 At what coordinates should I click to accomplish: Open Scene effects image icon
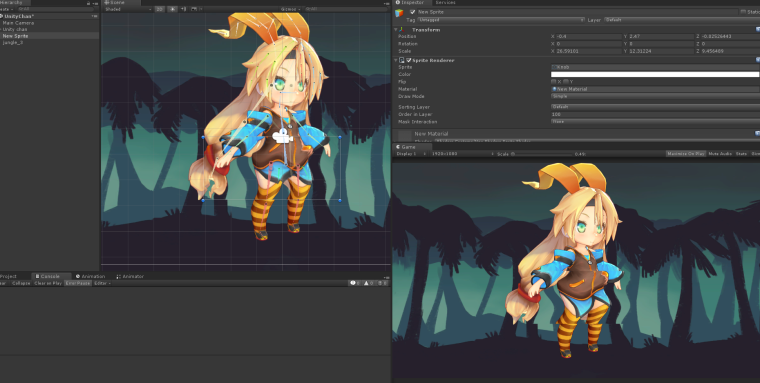click(x=194, y=9)
